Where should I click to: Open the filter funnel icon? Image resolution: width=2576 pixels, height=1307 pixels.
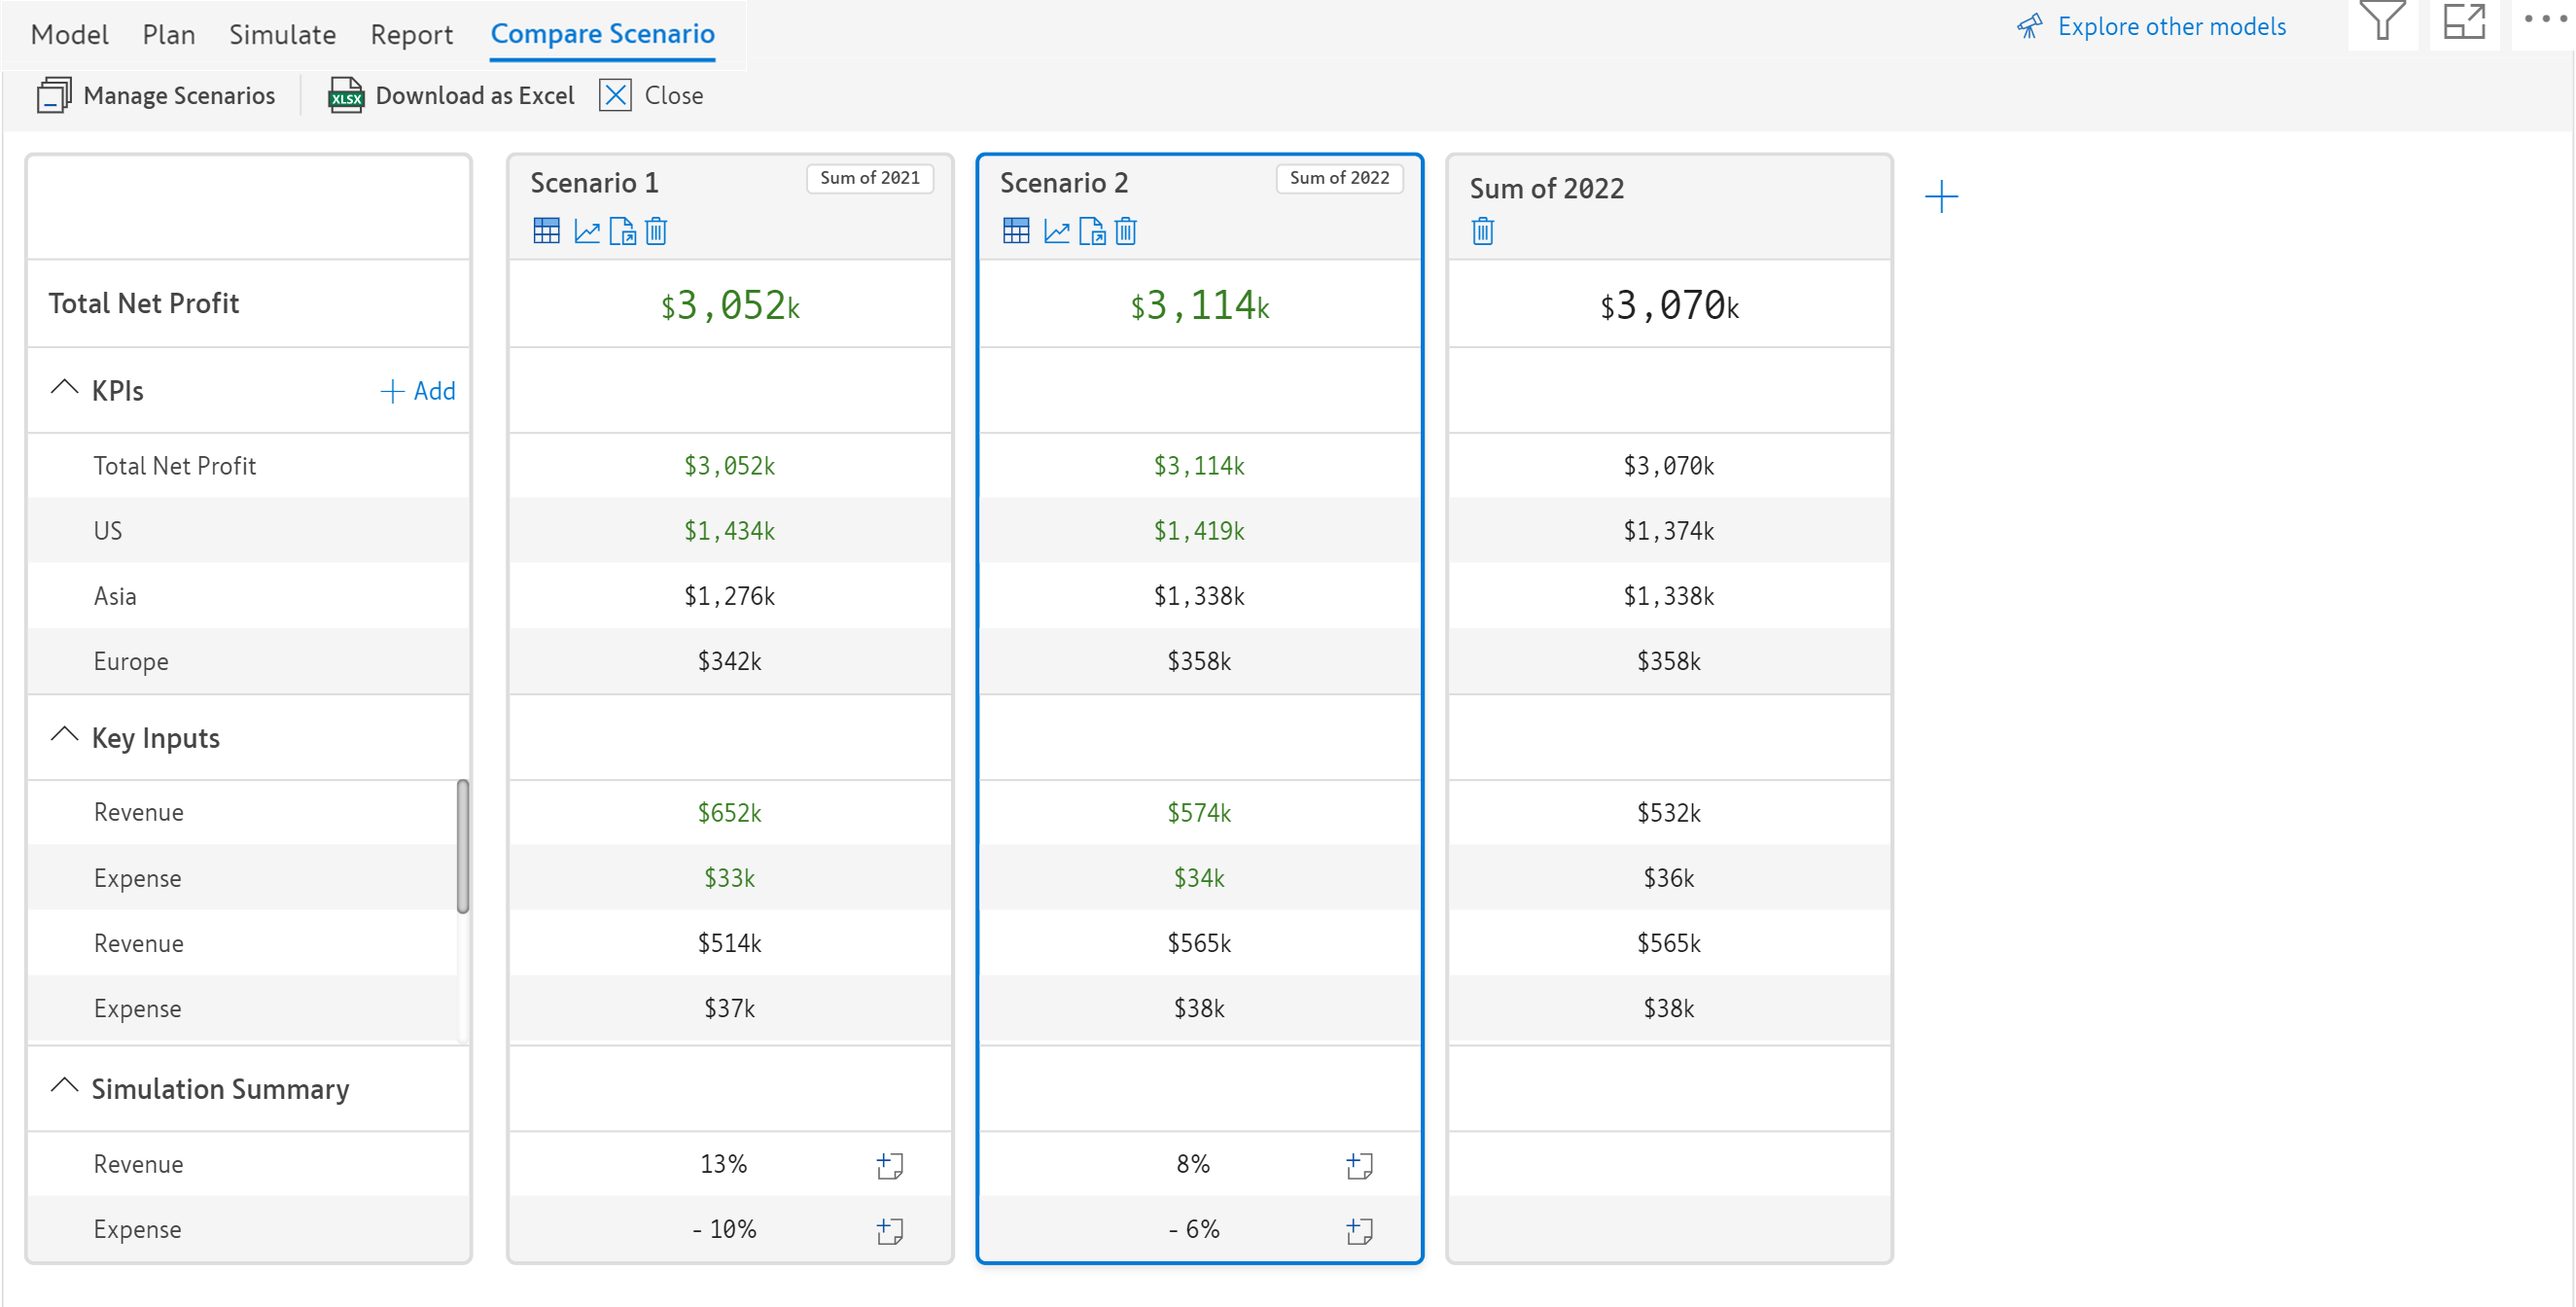tap(2382, 22)
